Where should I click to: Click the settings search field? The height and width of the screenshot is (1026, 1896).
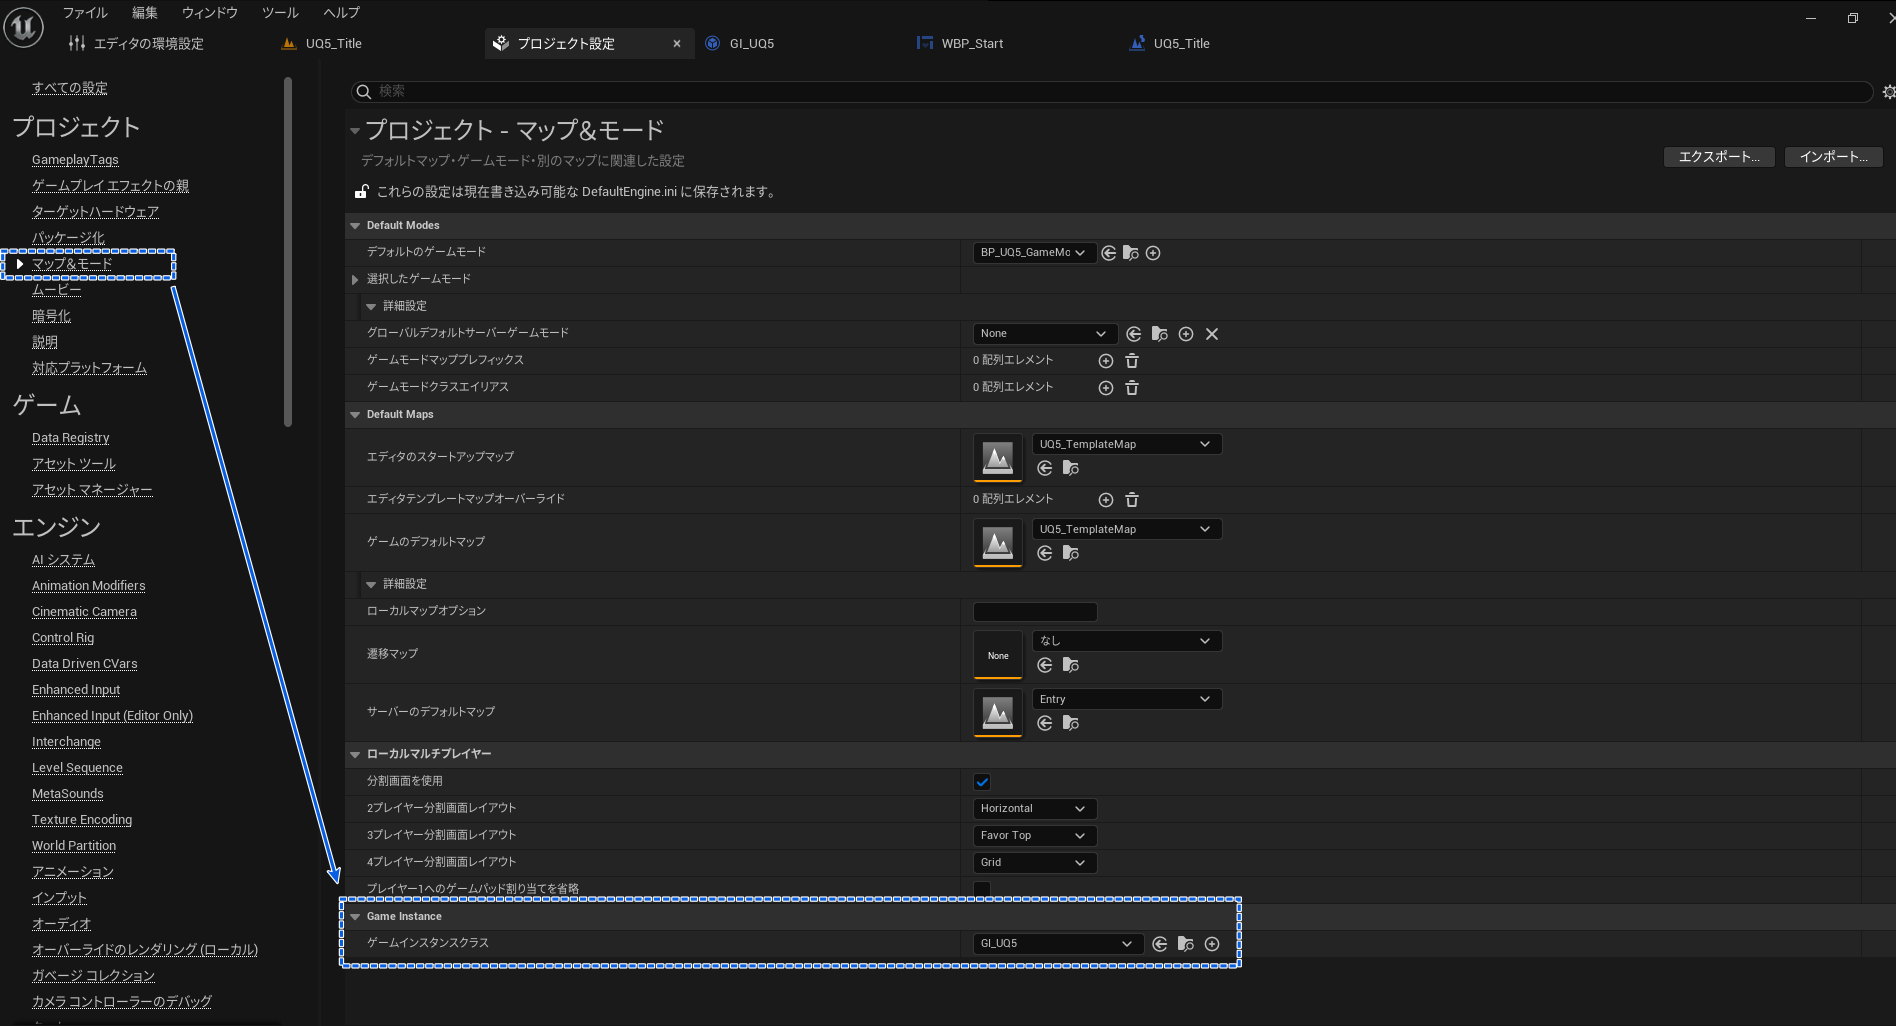[1110, 91]
